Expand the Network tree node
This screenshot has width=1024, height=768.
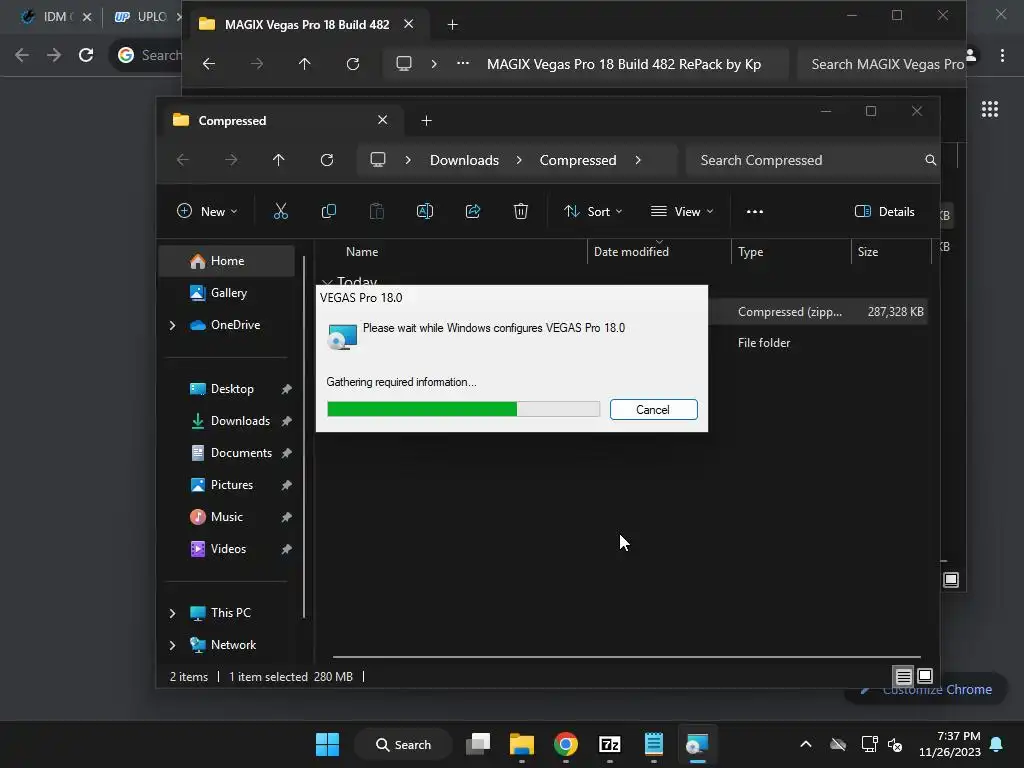point(172,645)
